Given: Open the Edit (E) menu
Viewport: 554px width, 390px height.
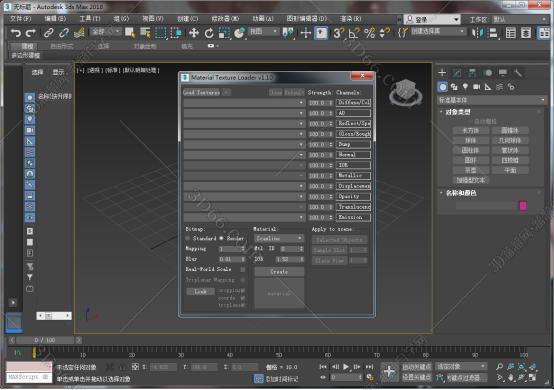Looking at the screenshot, I should (x=55, y=19).
